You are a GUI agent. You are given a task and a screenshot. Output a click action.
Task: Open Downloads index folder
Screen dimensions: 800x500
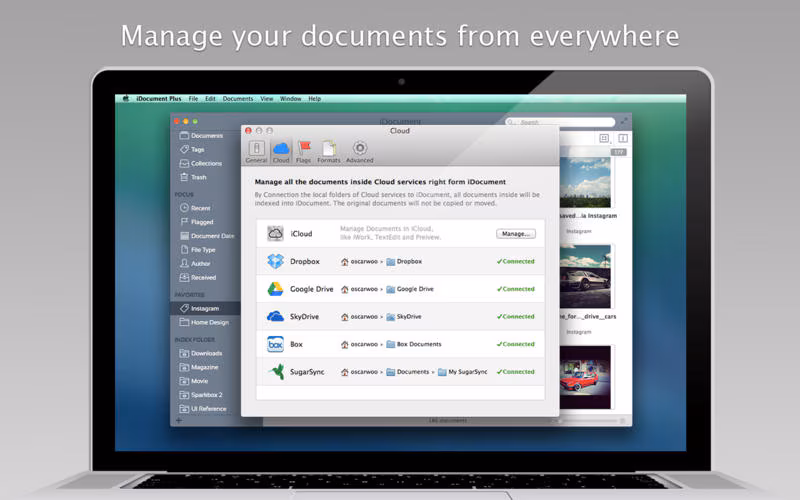(201, 353)
